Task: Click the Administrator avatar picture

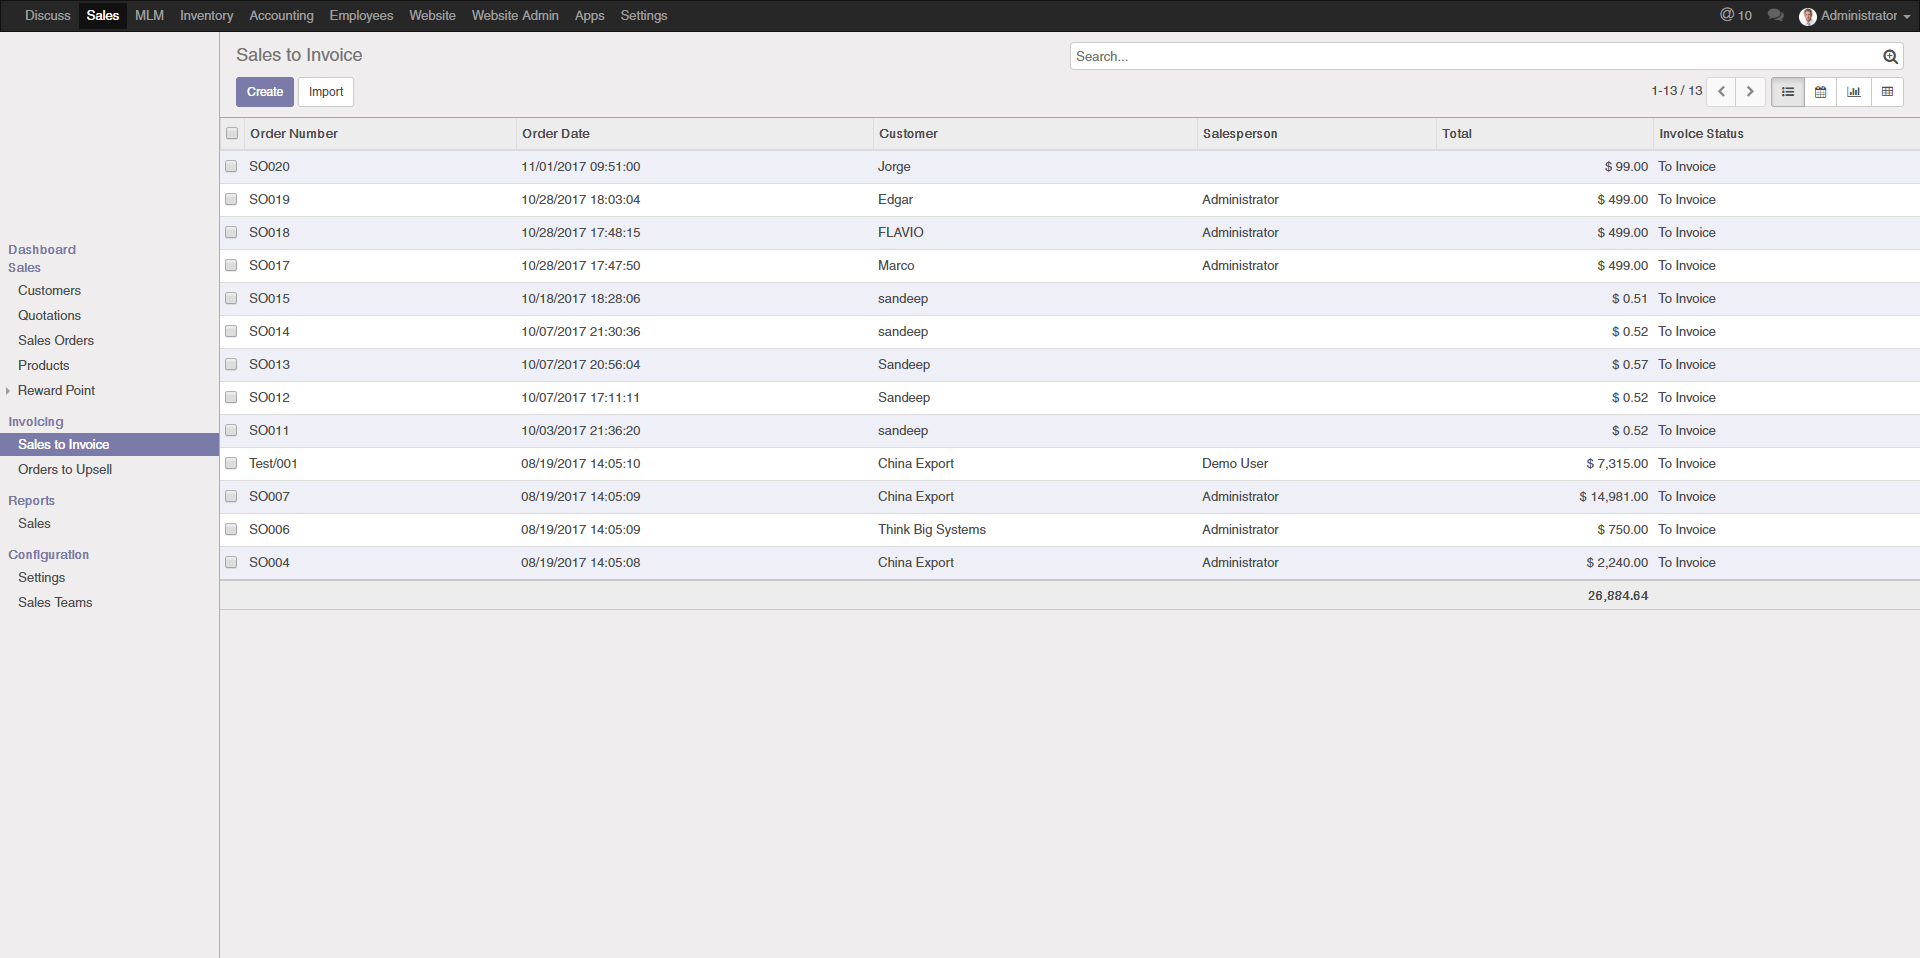Action: pos(1808,16)
